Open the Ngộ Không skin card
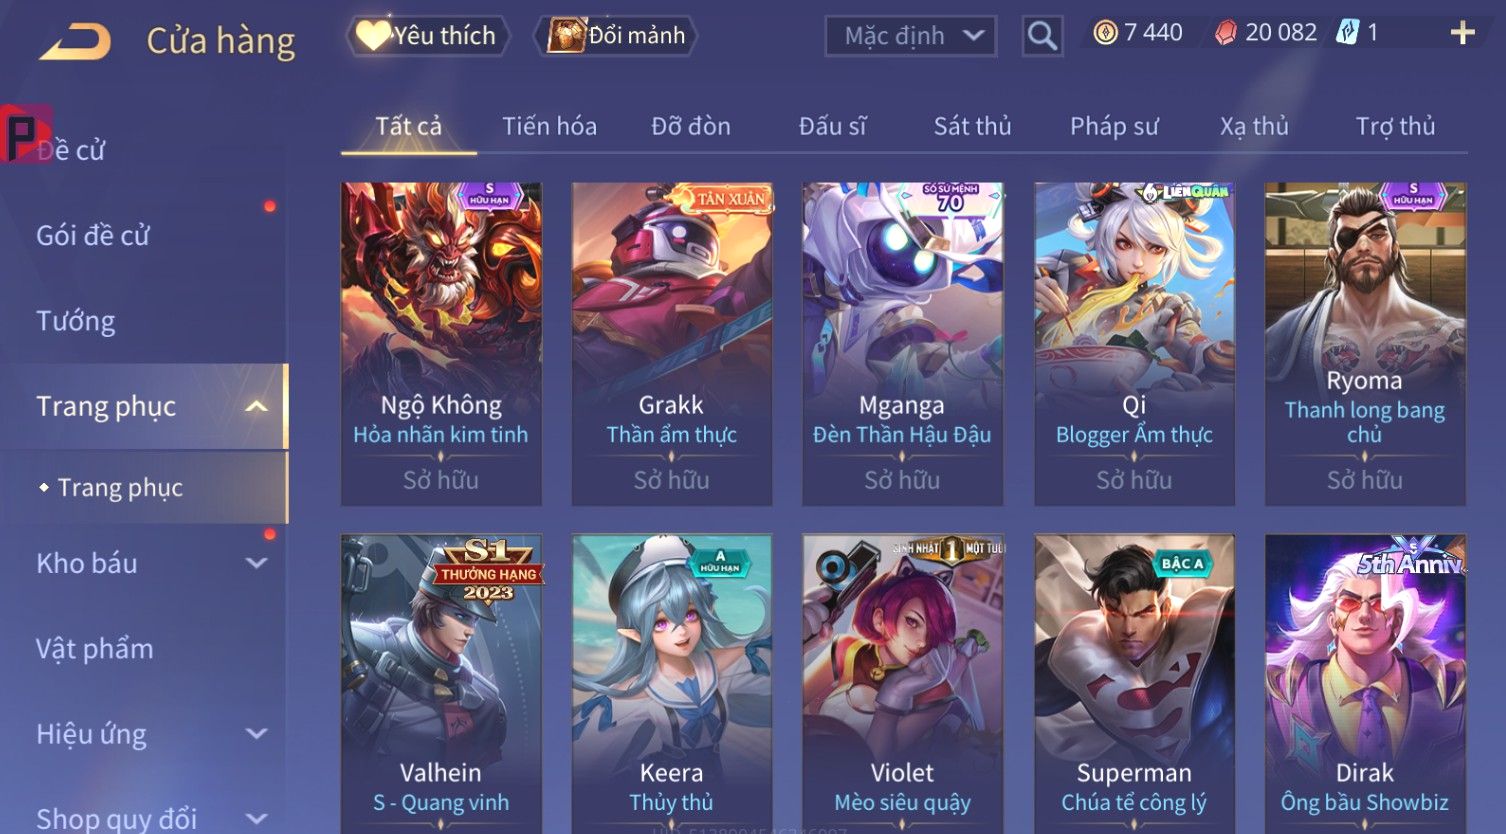 (x=441, y=343)
